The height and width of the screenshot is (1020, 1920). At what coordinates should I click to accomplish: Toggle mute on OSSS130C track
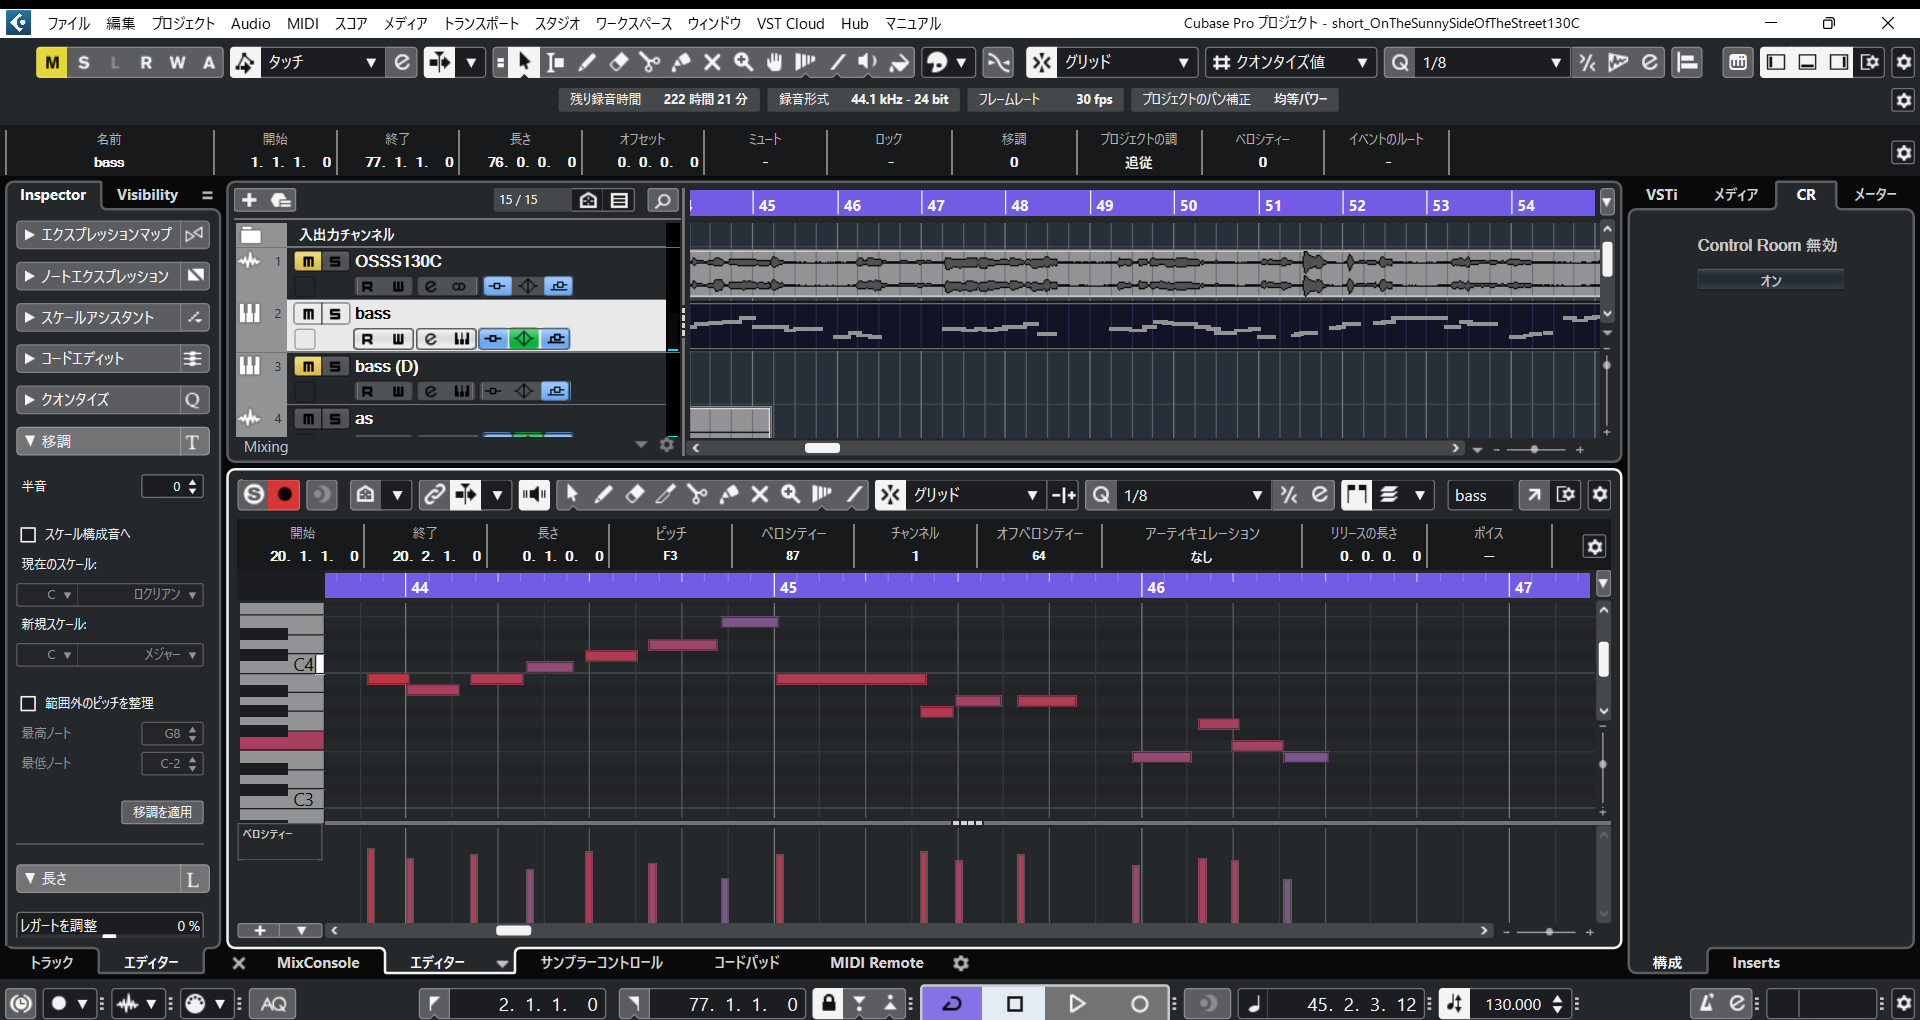[x=308, y=261]
